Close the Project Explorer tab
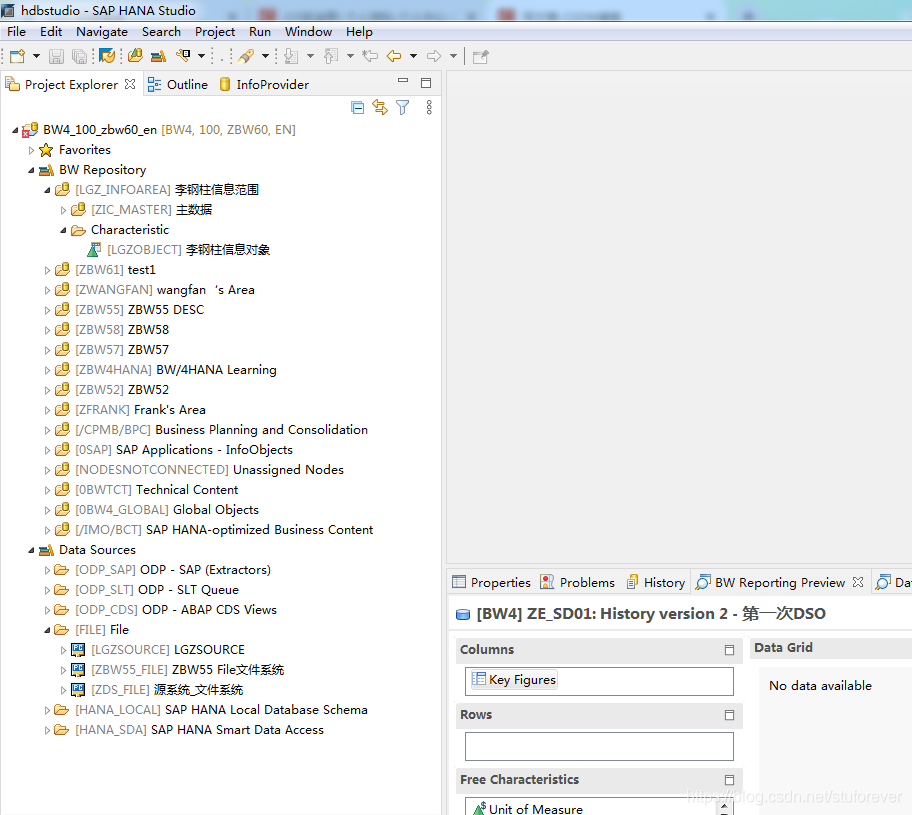 (130, 84)
